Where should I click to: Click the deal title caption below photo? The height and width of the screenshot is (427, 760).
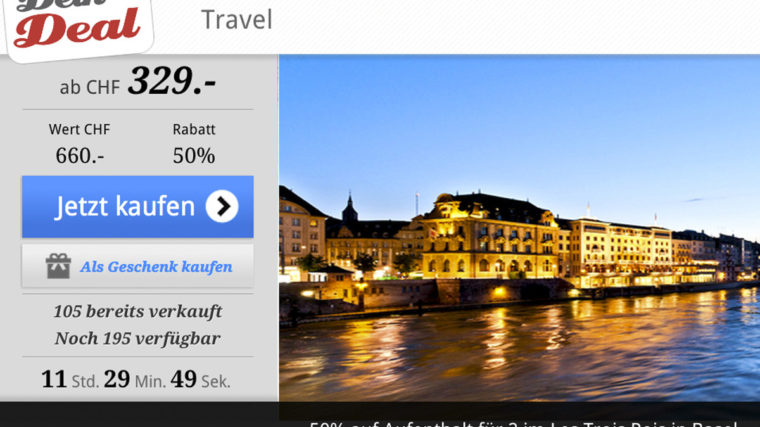click(x=523, y=424)
